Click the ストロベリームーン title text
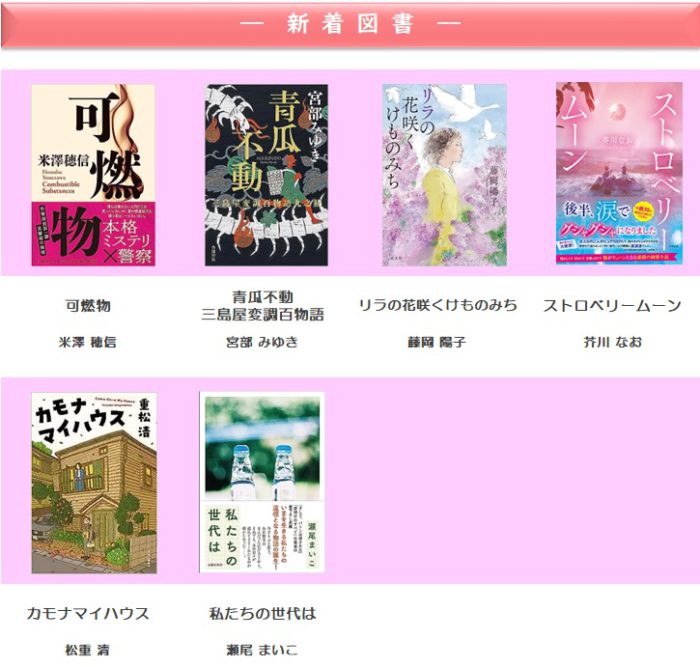700x667 pixels. tap(612, 306)
